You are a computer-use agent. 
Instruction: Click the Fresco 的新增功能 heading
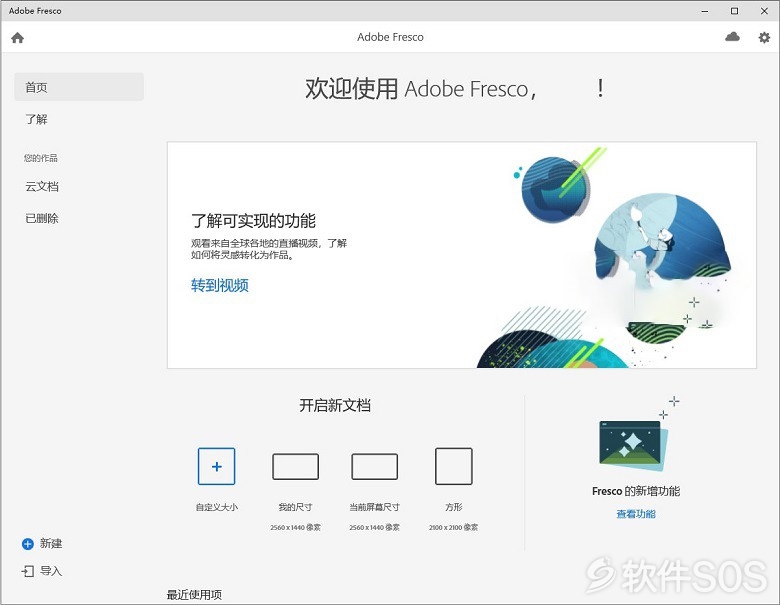click(636, 491)
